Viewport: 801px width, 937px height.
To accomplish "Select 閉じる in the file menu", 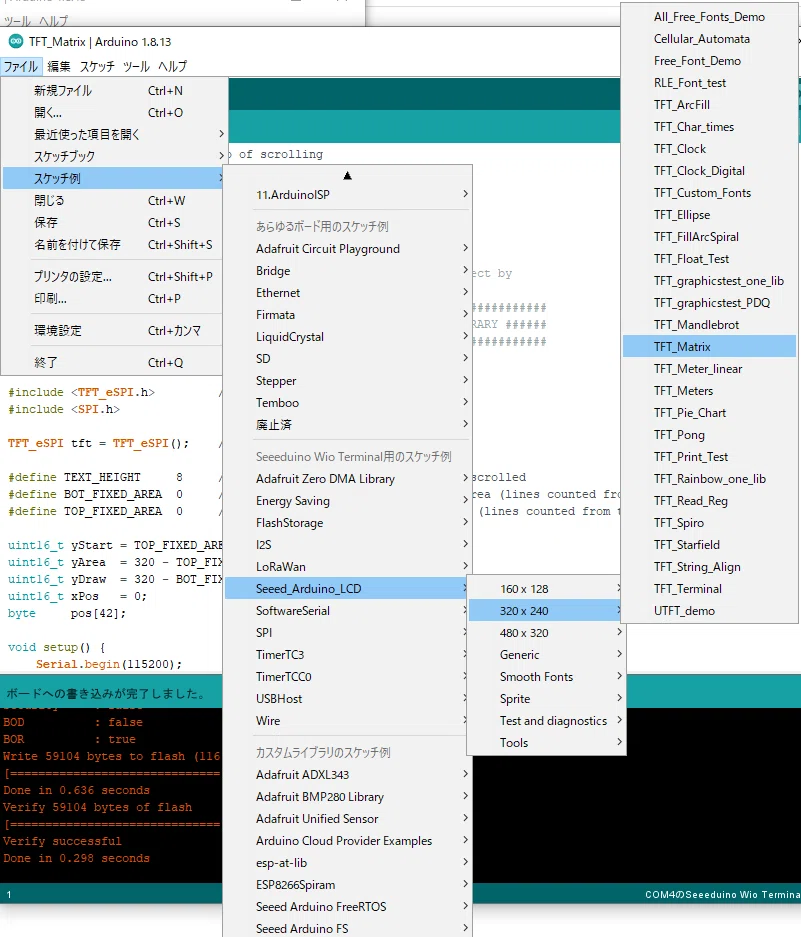I will (x=112, y=201).
